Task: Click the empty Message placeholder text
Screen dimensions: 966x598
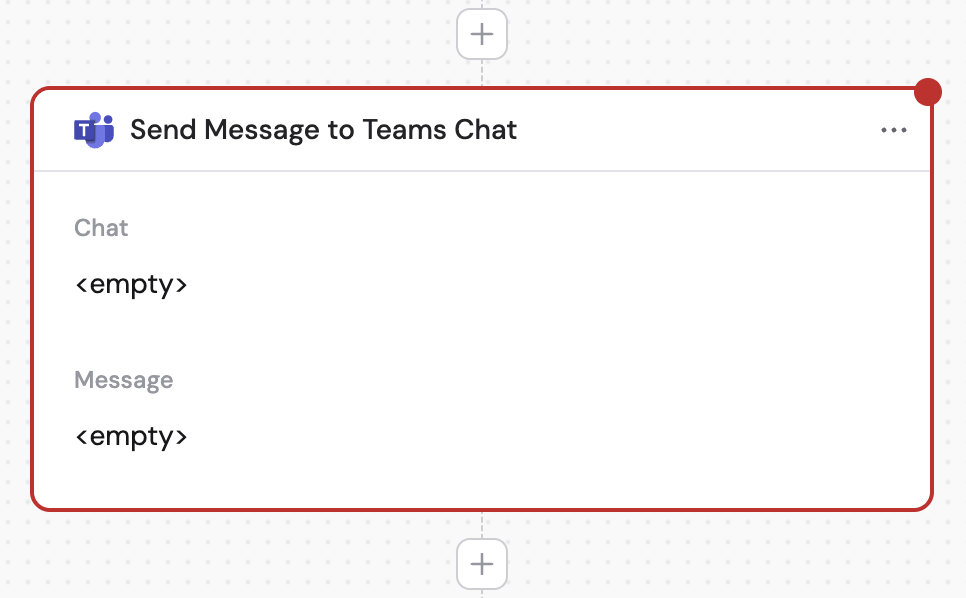Action: click(131, 436)
